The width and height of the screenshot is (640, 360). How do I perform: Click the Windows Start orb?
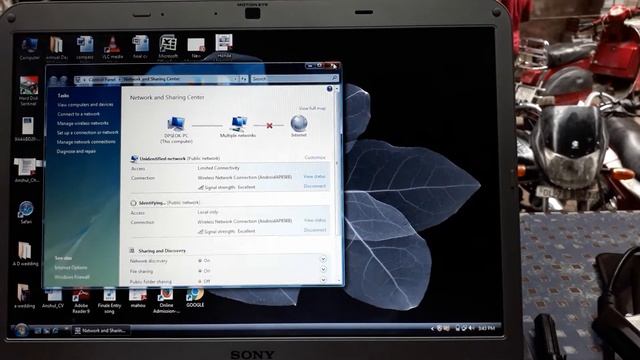pos(21,329)
